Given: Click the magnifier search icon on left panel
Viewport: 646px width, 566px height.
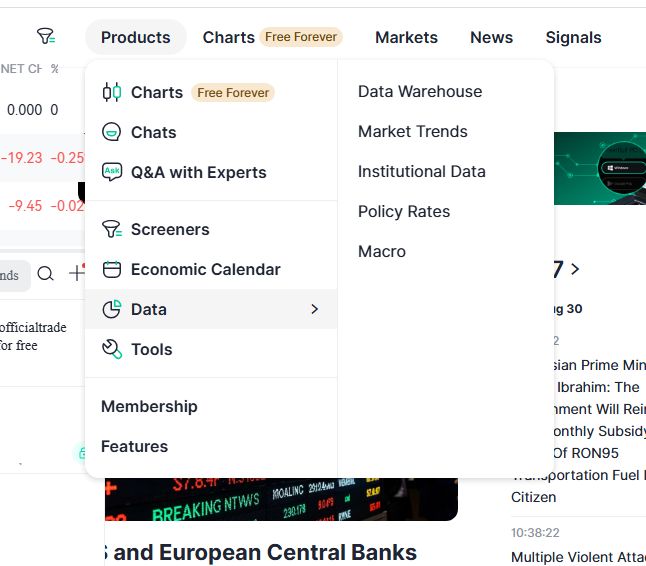Looking at the screenshot, I should [45, 274].
